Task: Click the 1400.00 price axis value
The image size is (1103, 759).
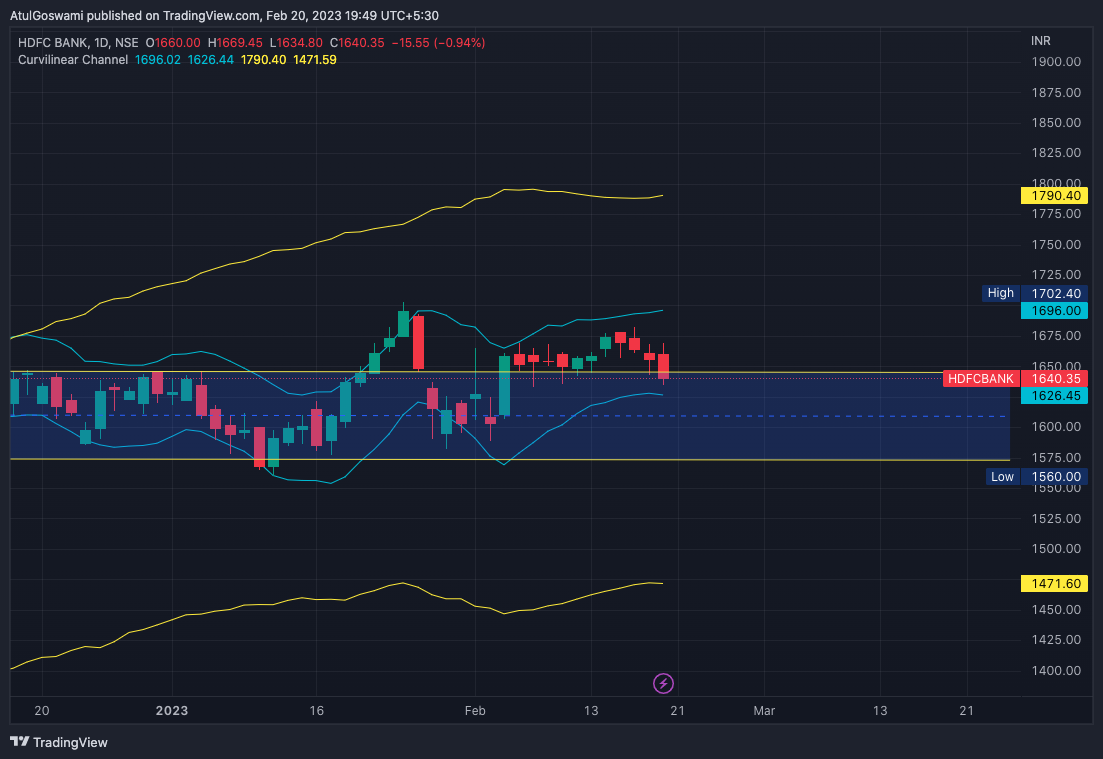Action: click(1056, 670)
